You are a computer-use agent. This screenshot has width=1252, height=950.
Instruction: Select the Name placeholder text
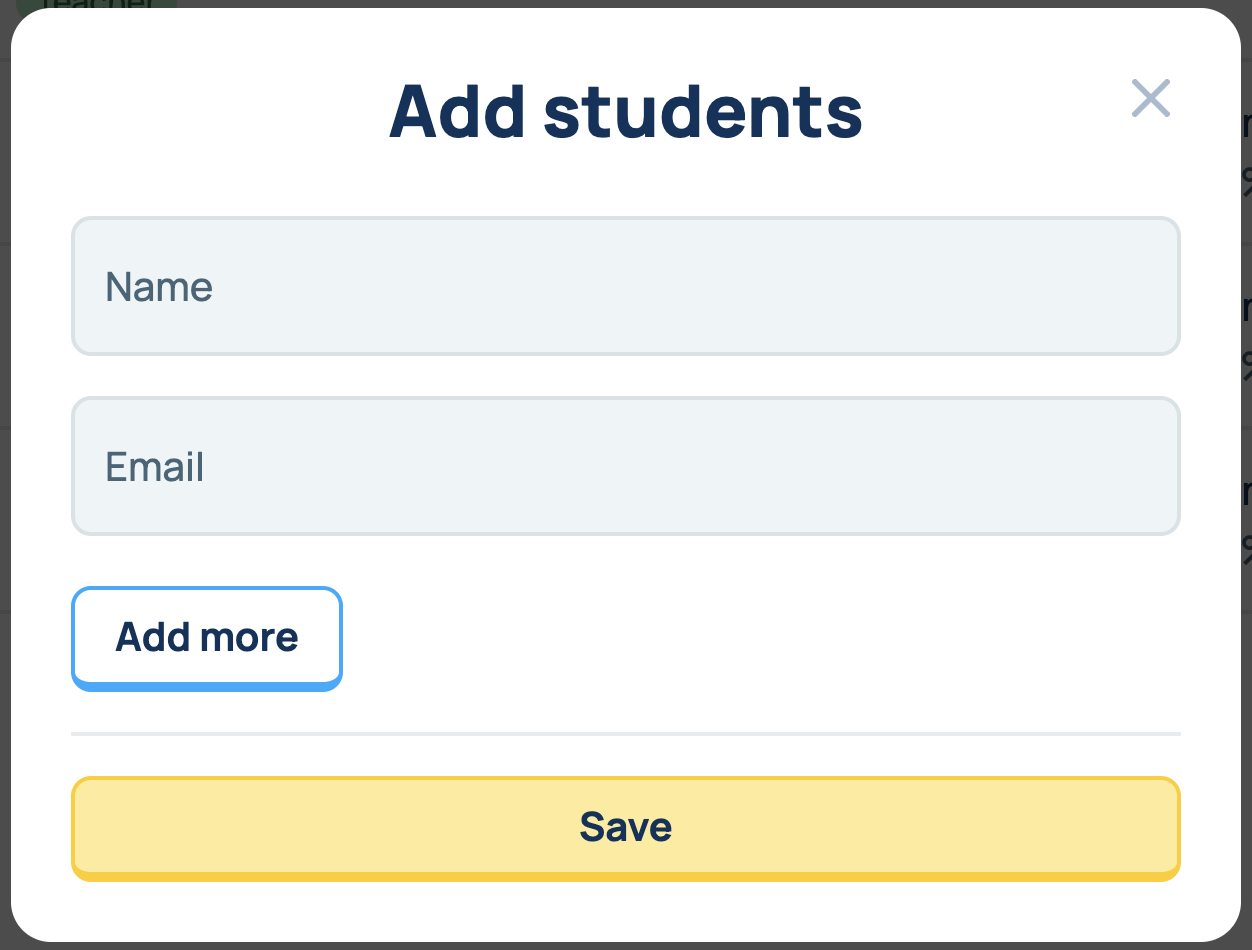[x=159, y=287]
